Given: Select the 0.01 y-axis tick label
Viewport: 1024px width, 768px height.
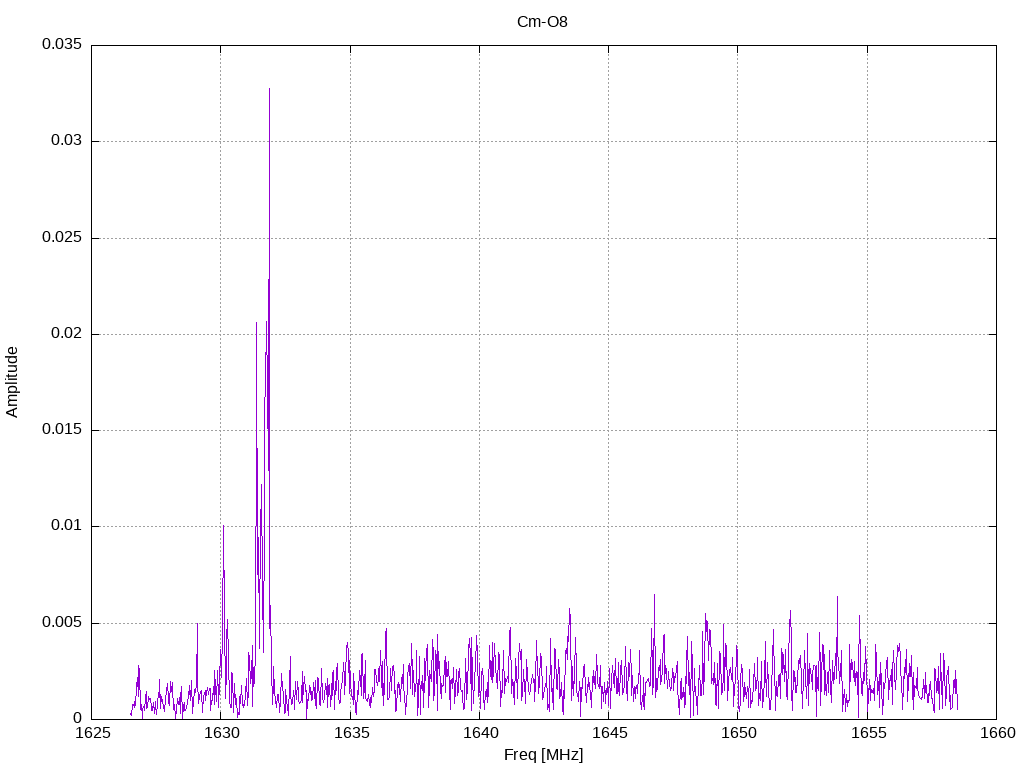Looking at the screenshot, I should click(65, 526).
